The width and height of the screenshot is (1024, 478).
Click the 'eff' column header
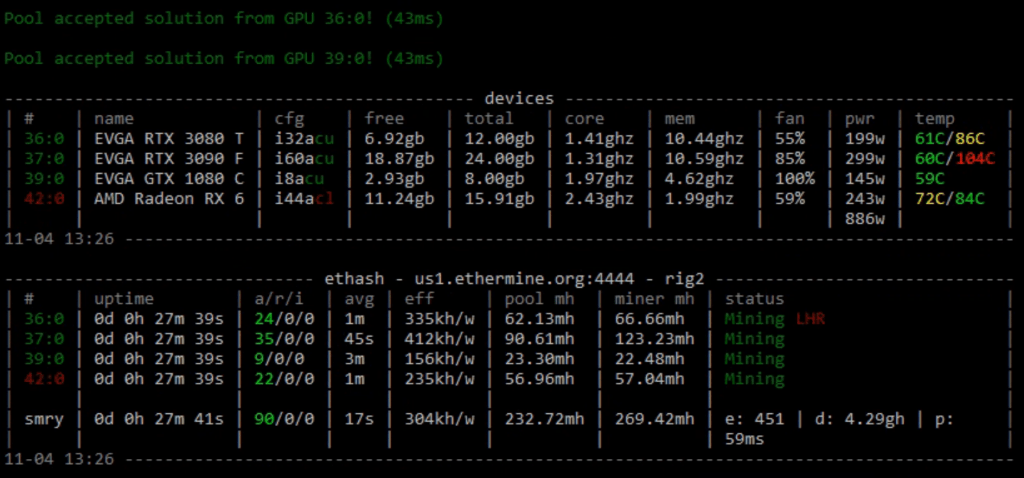point(419,299)
